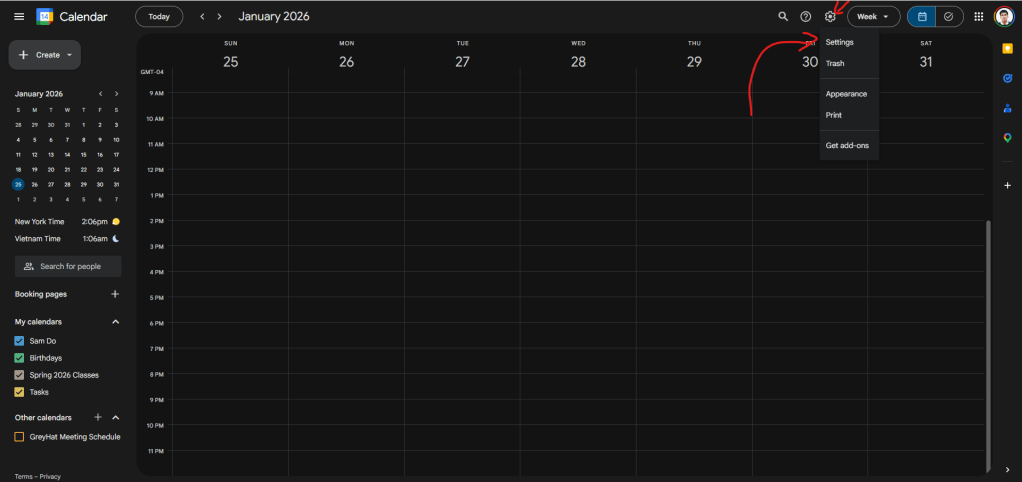Select highlighted day 25 in mini calendar
This screenshot has width=1022, height=482.
(x=18, y=184)
